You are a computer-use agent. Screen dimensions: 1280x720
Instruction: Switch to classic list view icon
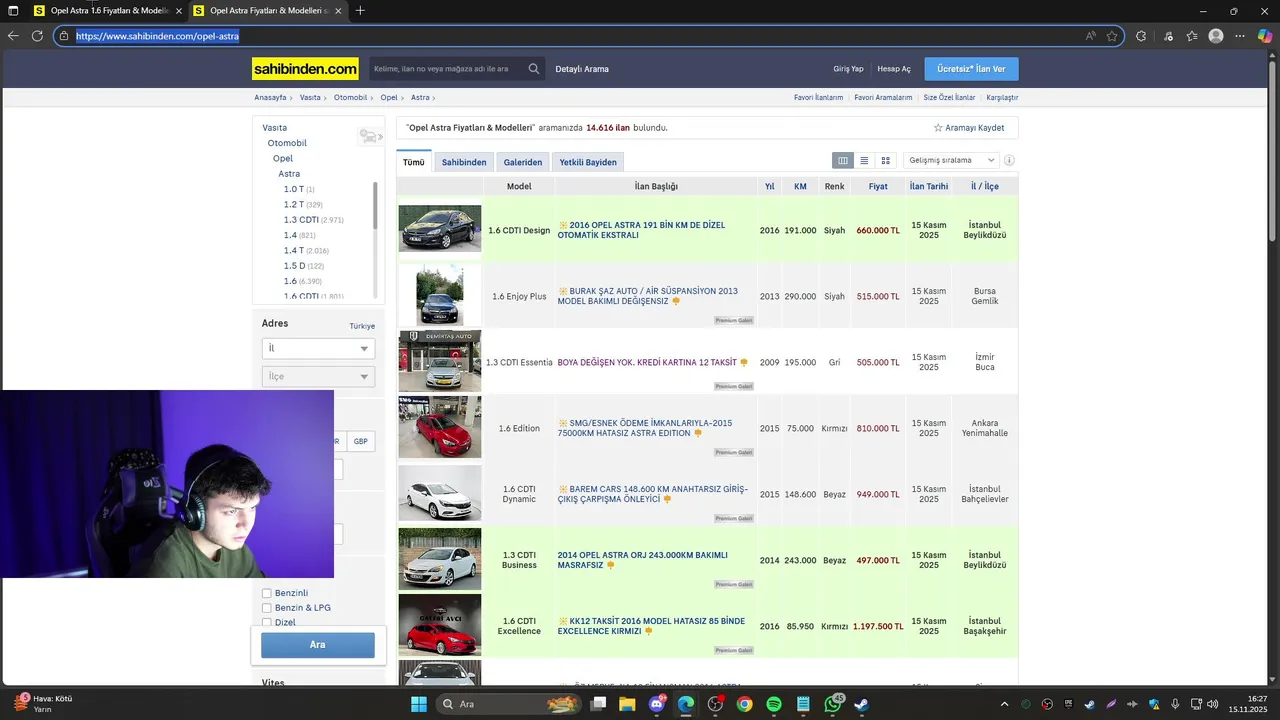864,160
